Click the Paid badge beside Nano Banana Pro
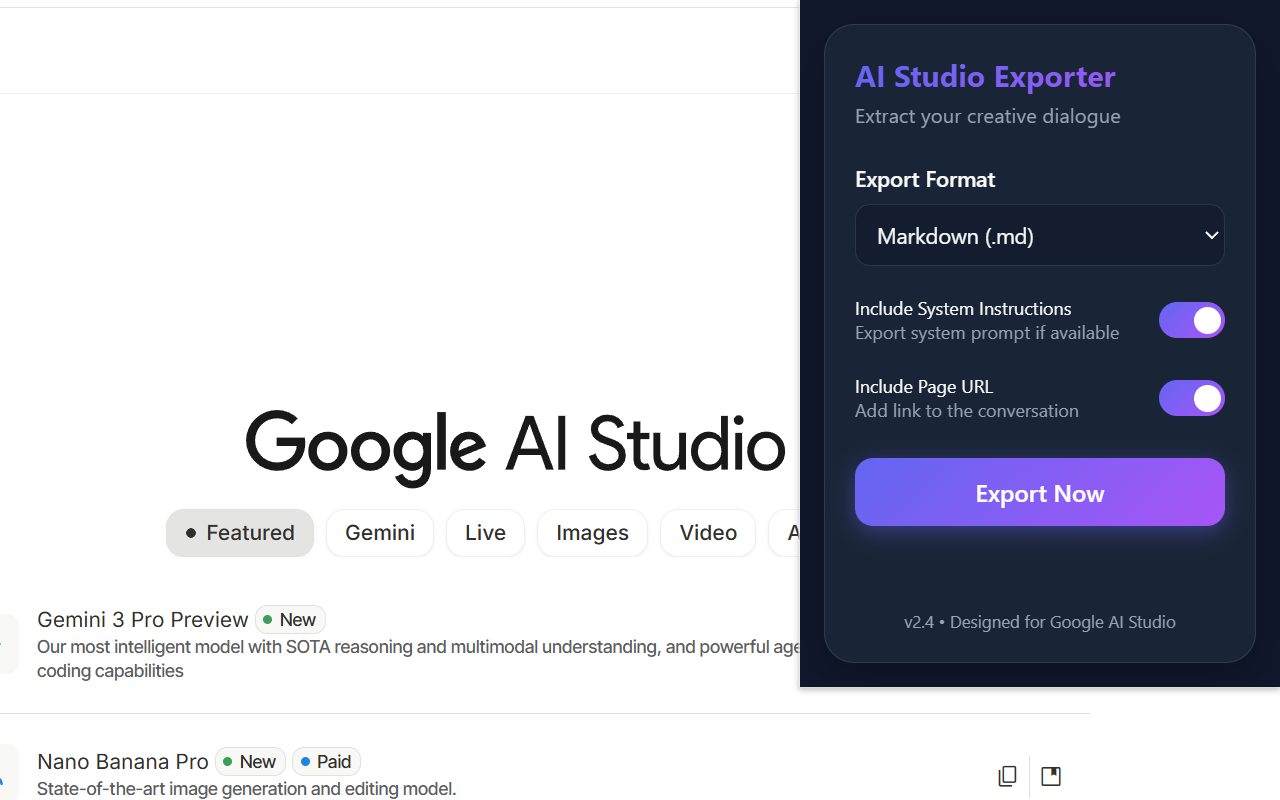 (326, 762)
